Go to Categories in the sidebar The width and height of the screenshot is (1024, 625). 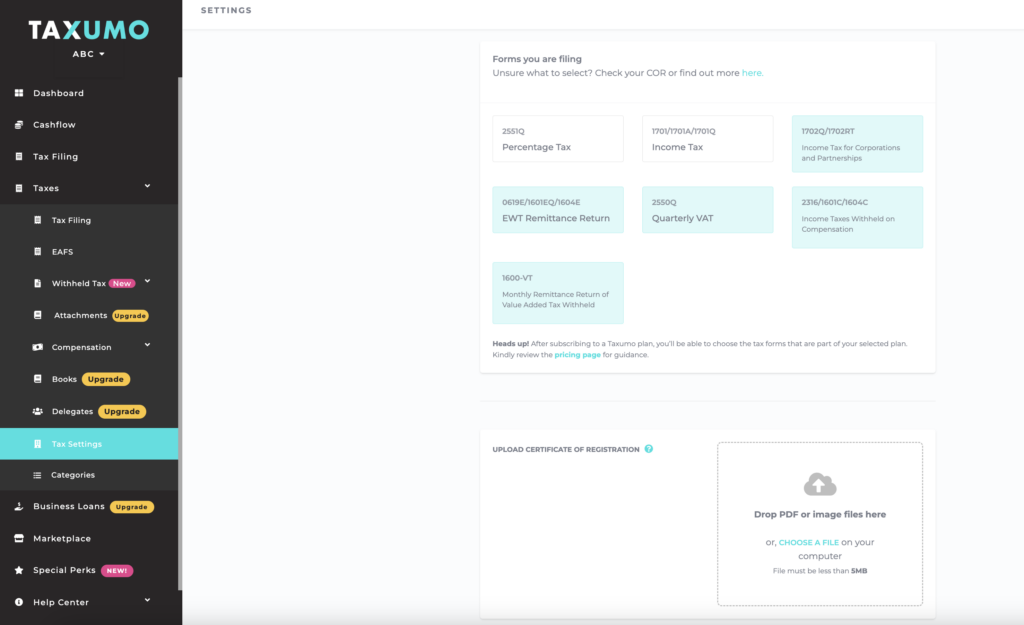tap(73, 475)
